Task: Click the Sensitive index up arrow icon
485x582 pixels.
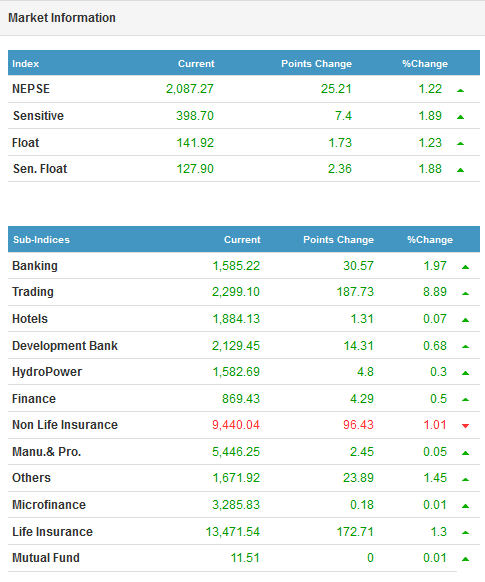Action: 461,117
